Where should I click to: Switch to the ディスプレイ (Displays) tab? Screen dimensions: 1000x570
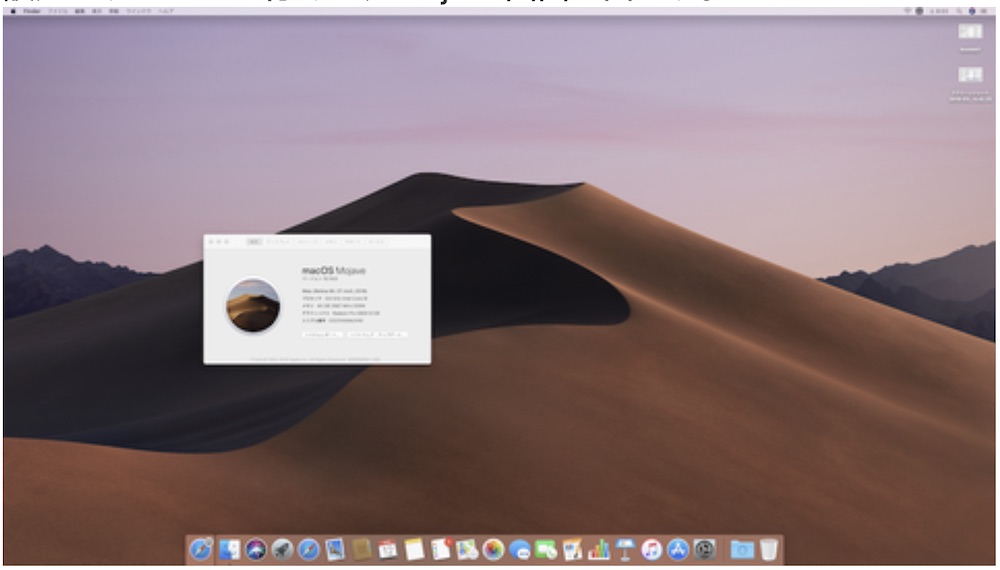pyautogui.click(x=278, y=242)
